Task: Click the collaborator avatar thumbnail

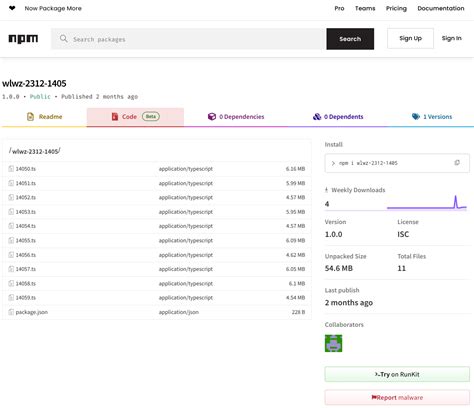Action: (333, 343)
